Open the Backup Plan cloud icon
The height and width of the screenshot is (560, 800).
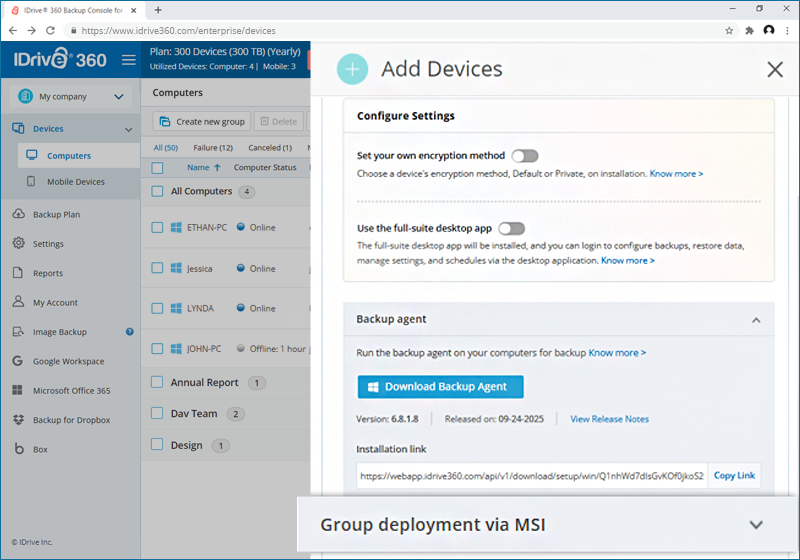pos(18,214)
